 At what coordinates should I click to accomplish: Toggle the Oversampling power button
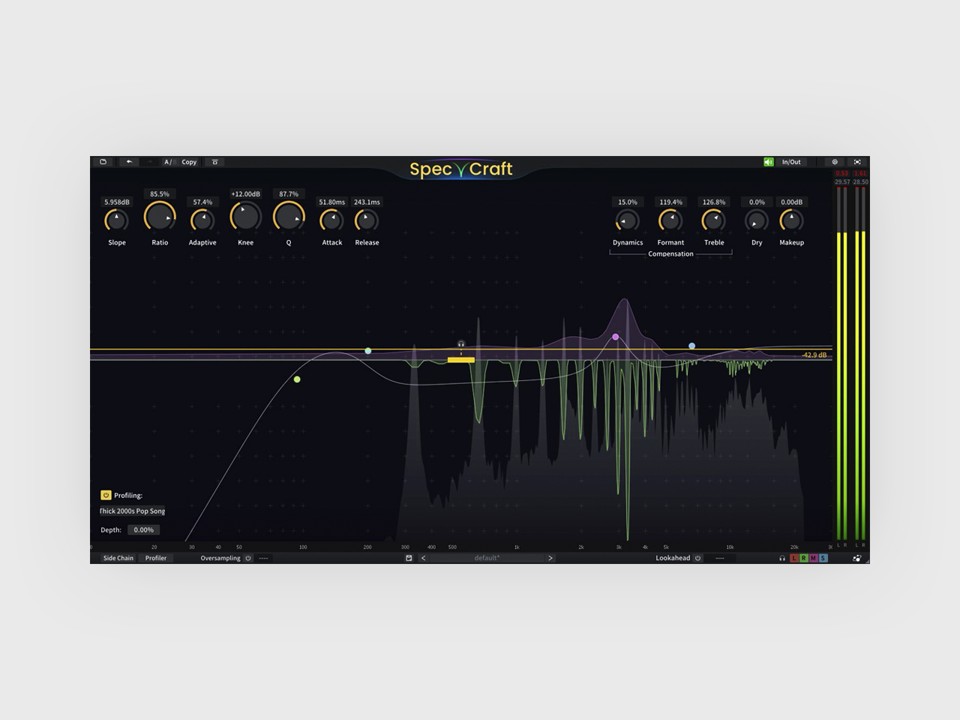[249, 558]
